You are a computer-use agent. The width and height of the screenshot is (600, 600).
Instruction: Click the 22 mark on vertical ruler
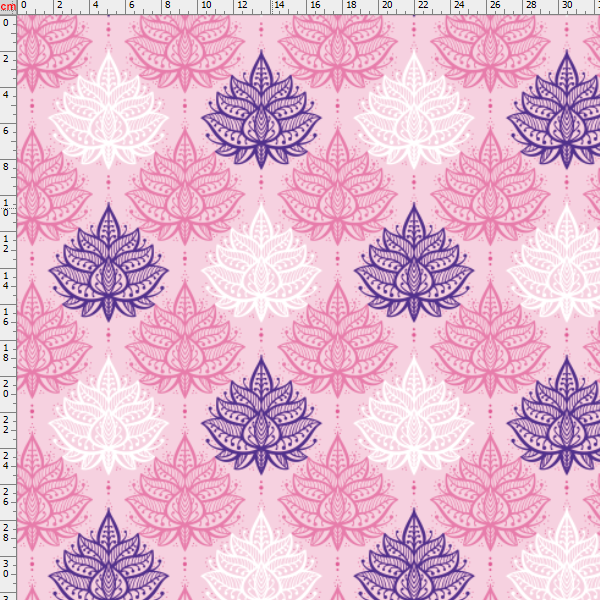tap(6, 425)
